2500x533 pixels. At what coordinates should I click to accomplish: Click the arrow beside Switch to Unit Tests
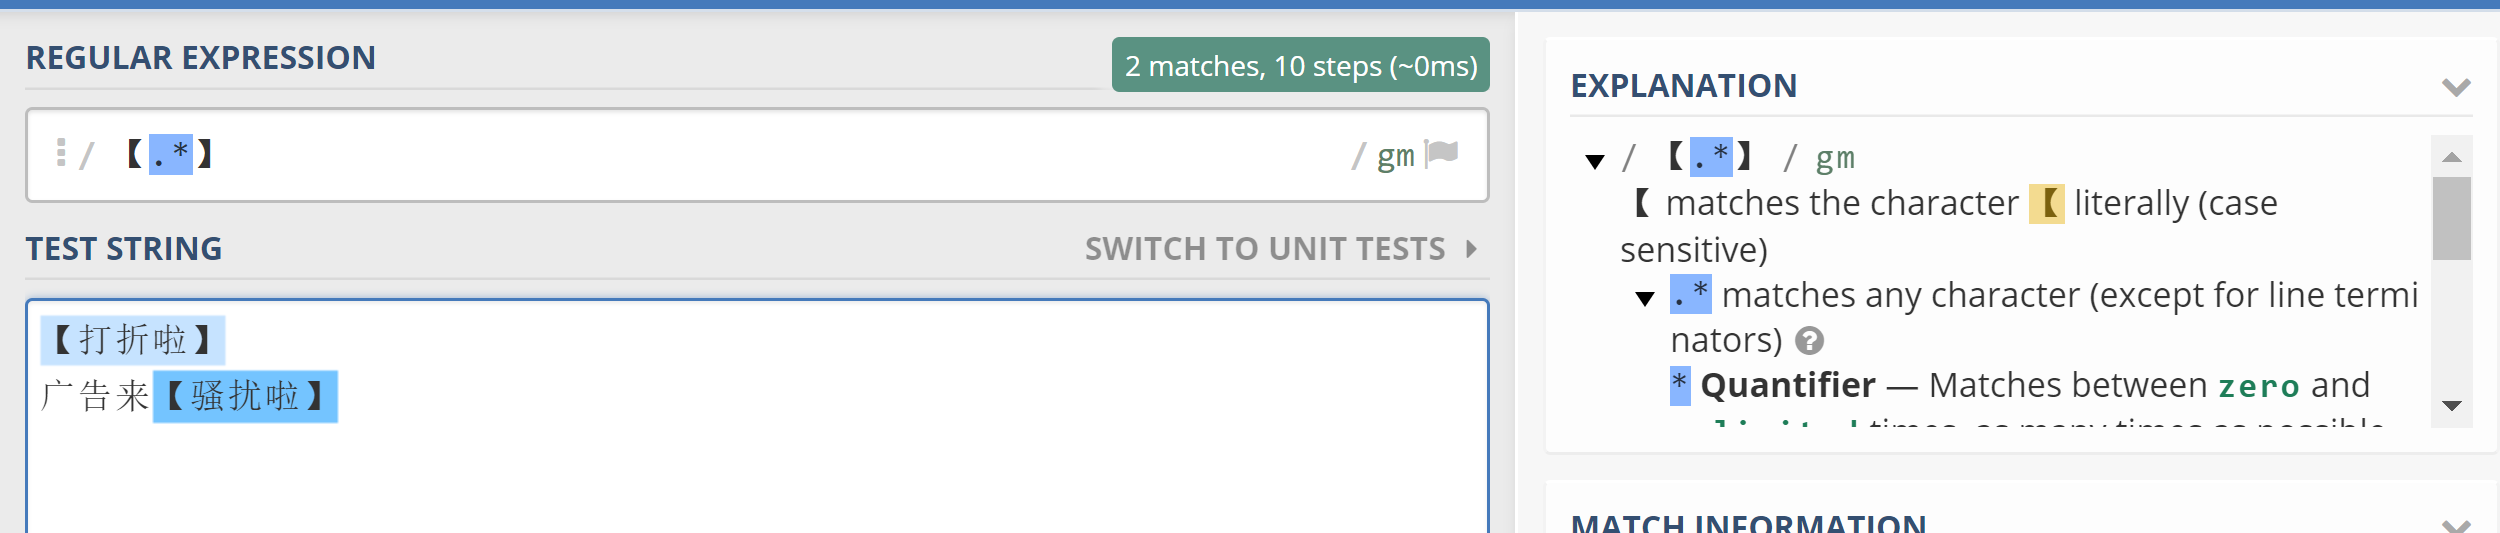(x=1471, y=249)
